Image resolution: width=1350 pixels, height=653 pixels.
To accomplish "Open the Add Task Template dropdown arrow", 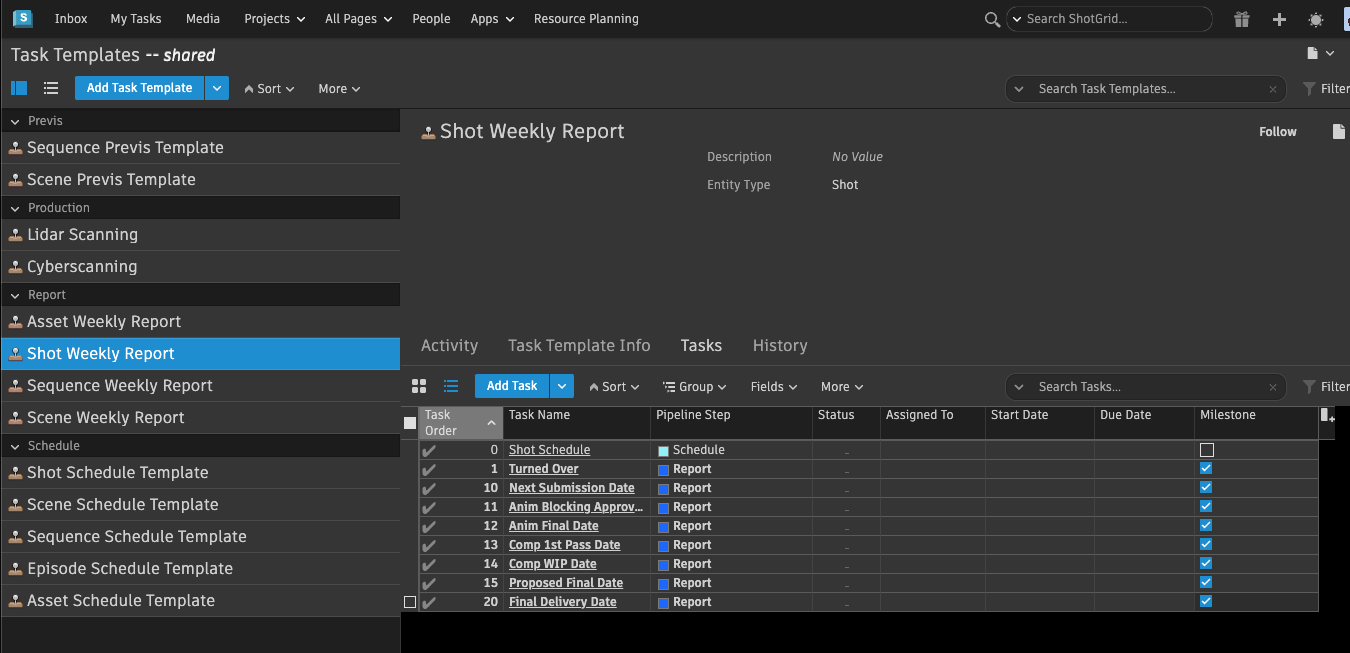I will 217,88.
